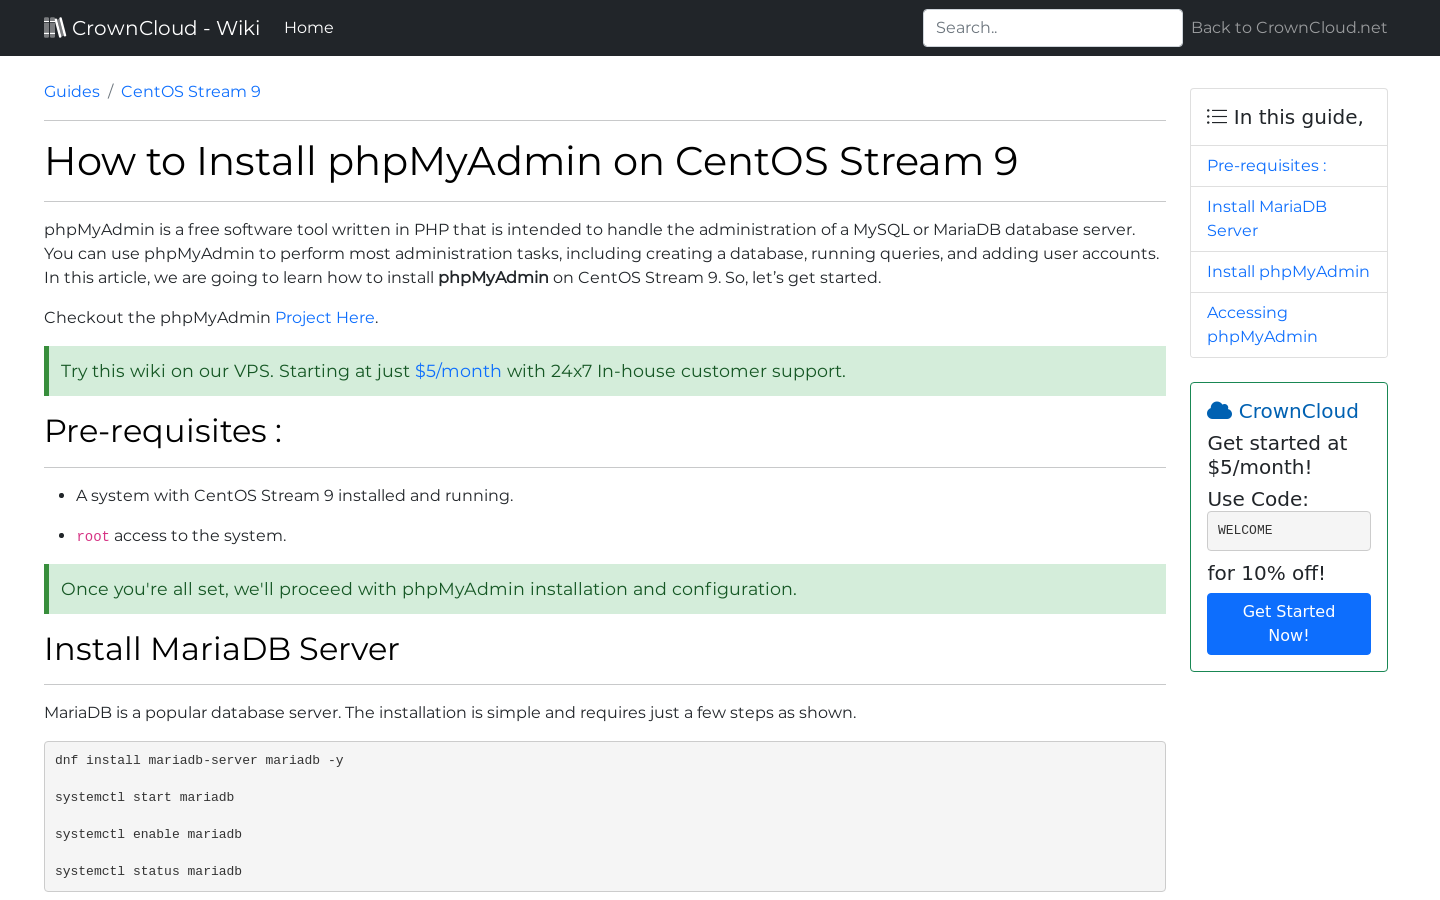Click the CrownCloud books logo icon

coord(55,27)
